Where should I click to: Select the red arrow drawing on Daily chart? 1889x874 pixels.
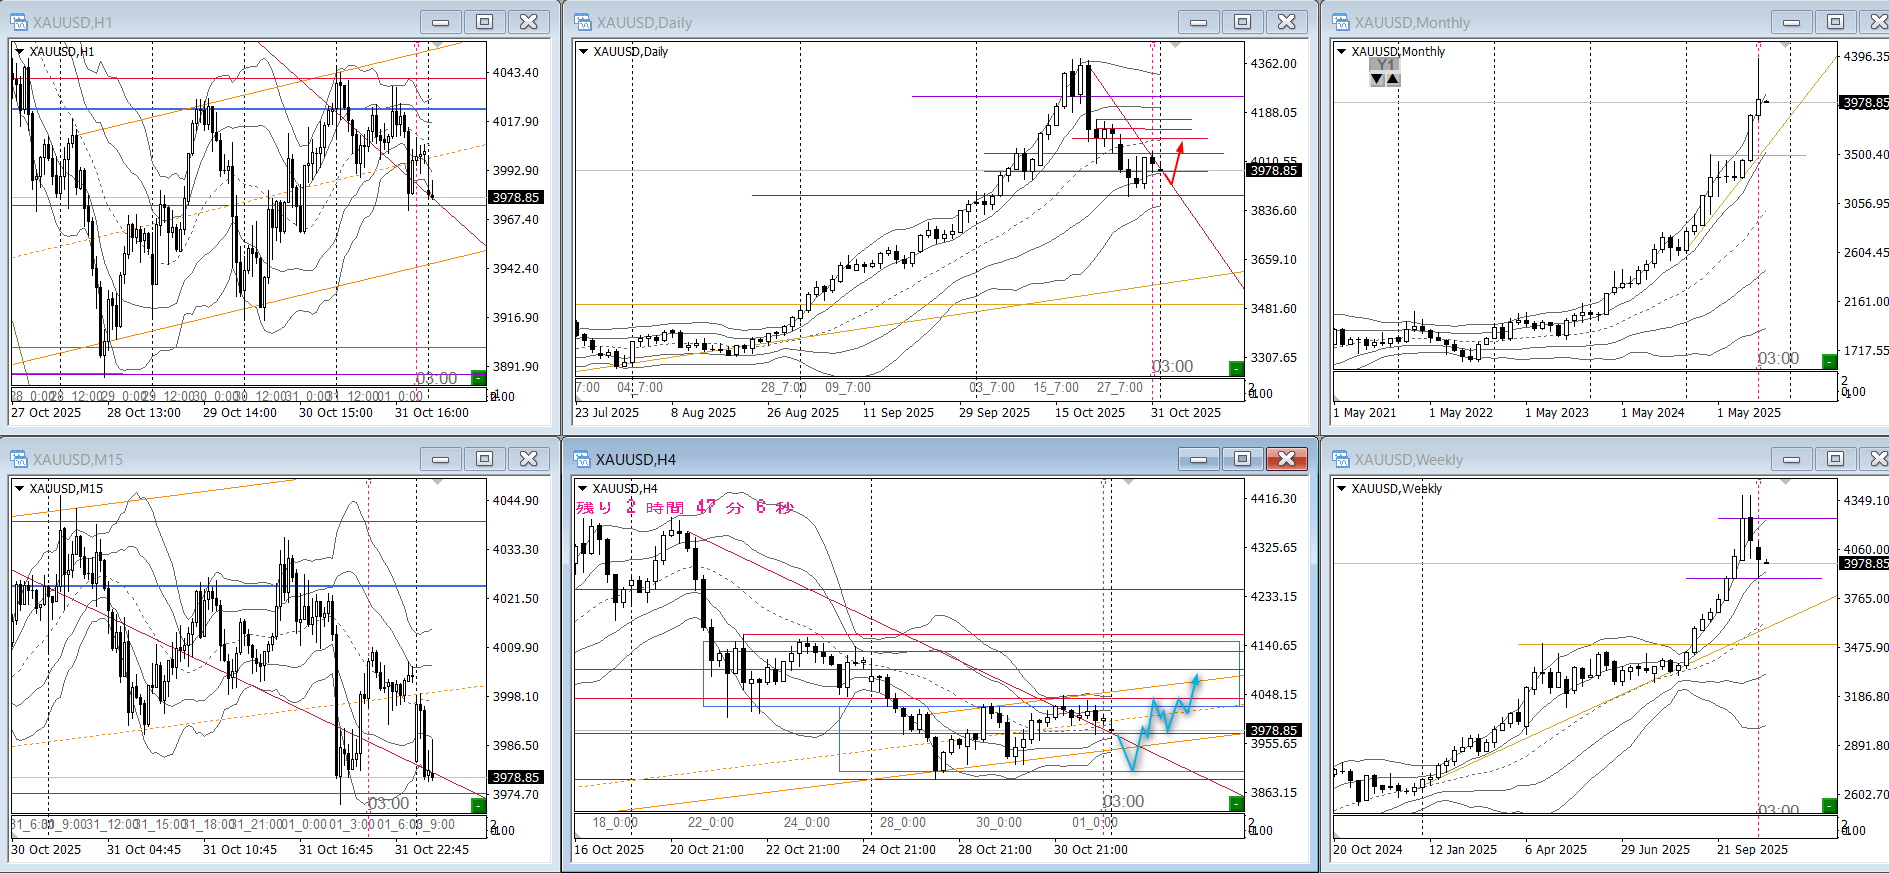1175,165
